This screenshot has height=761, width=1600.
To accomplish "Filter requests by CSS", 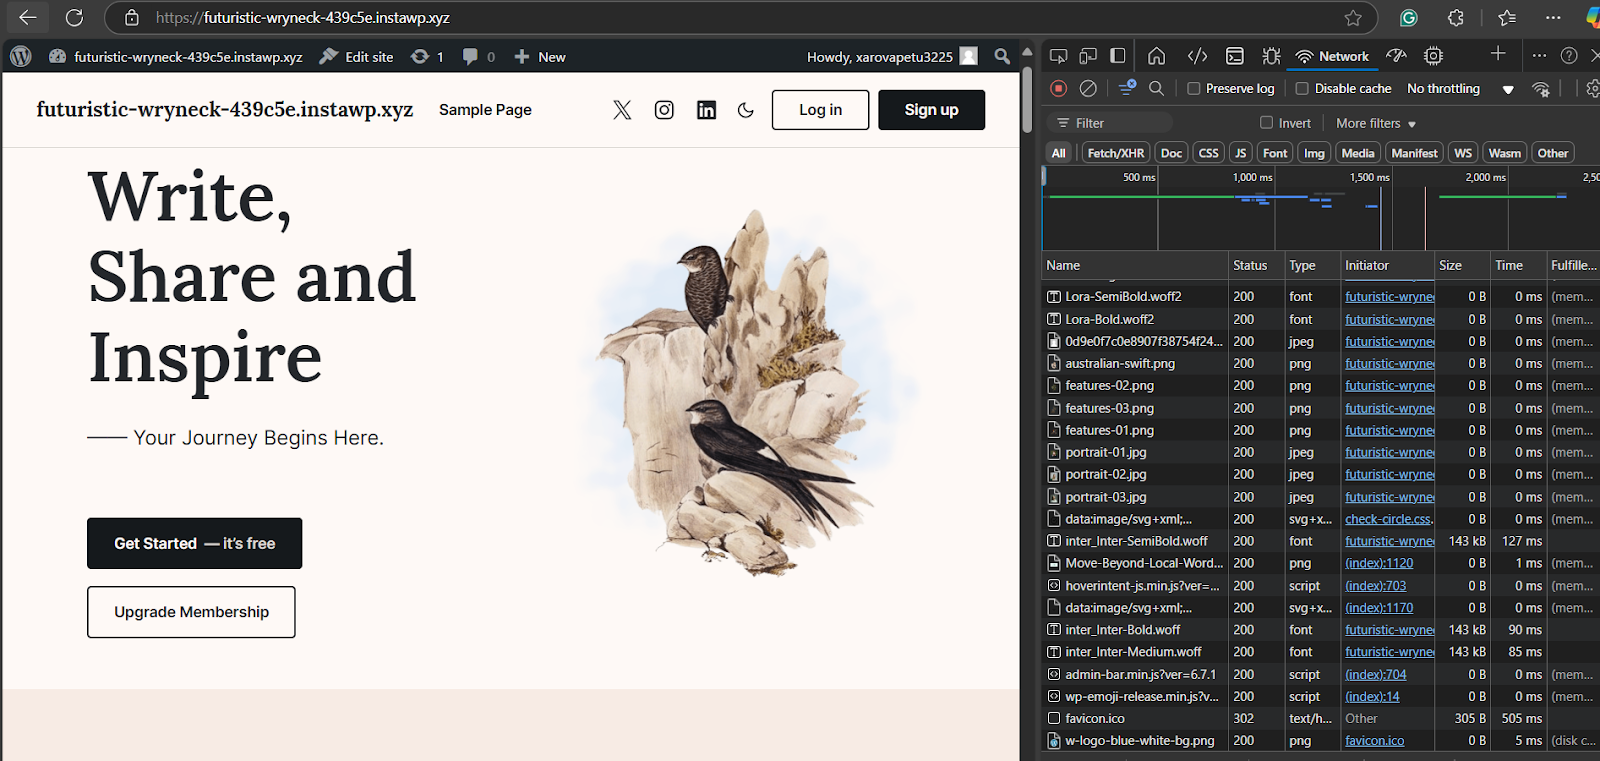I will tap(1208, 153).
